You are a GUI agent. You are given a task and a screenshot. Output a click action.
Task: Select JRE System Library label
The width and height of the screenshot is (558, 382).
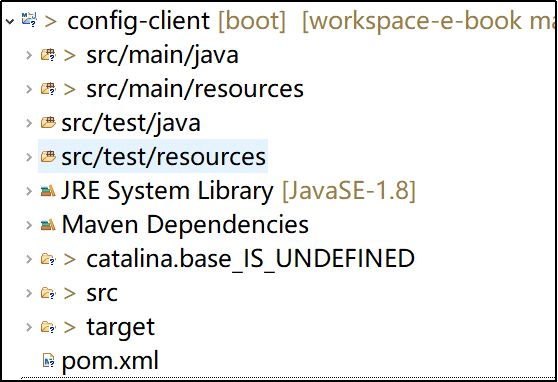pyautogui.click(x=167, y=191)
